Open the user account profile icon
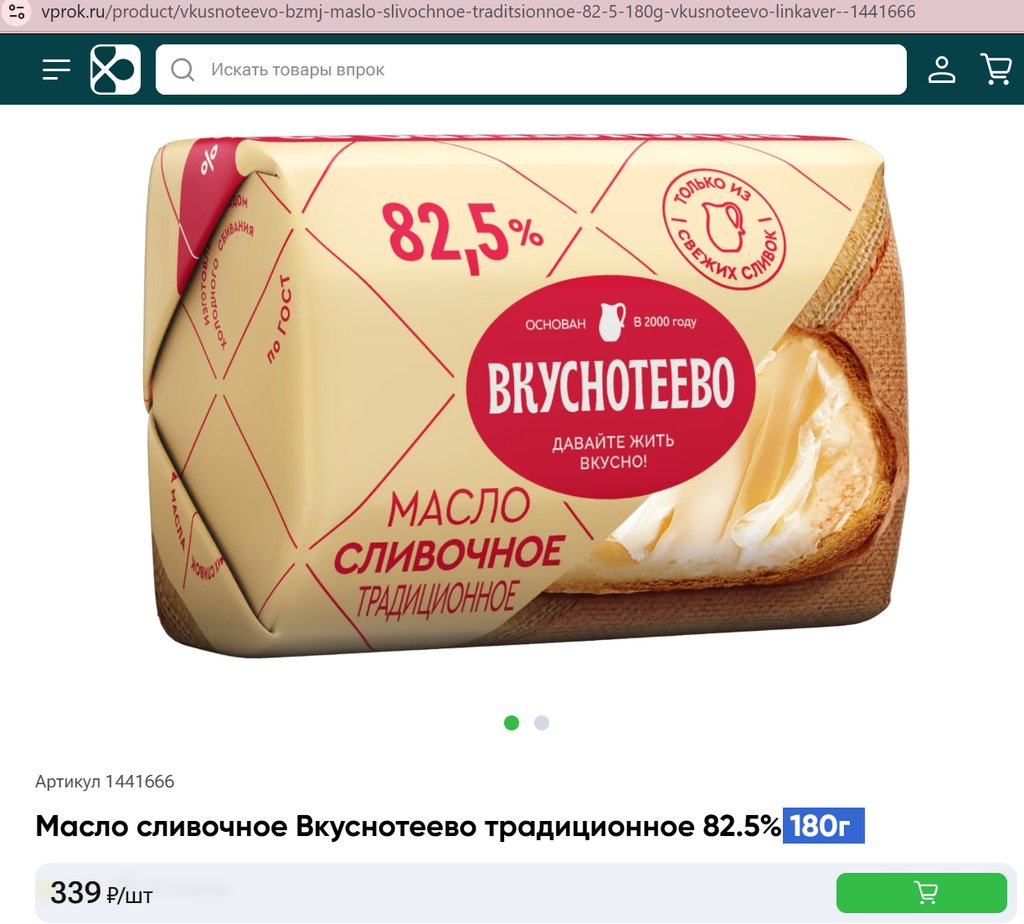 942,69
